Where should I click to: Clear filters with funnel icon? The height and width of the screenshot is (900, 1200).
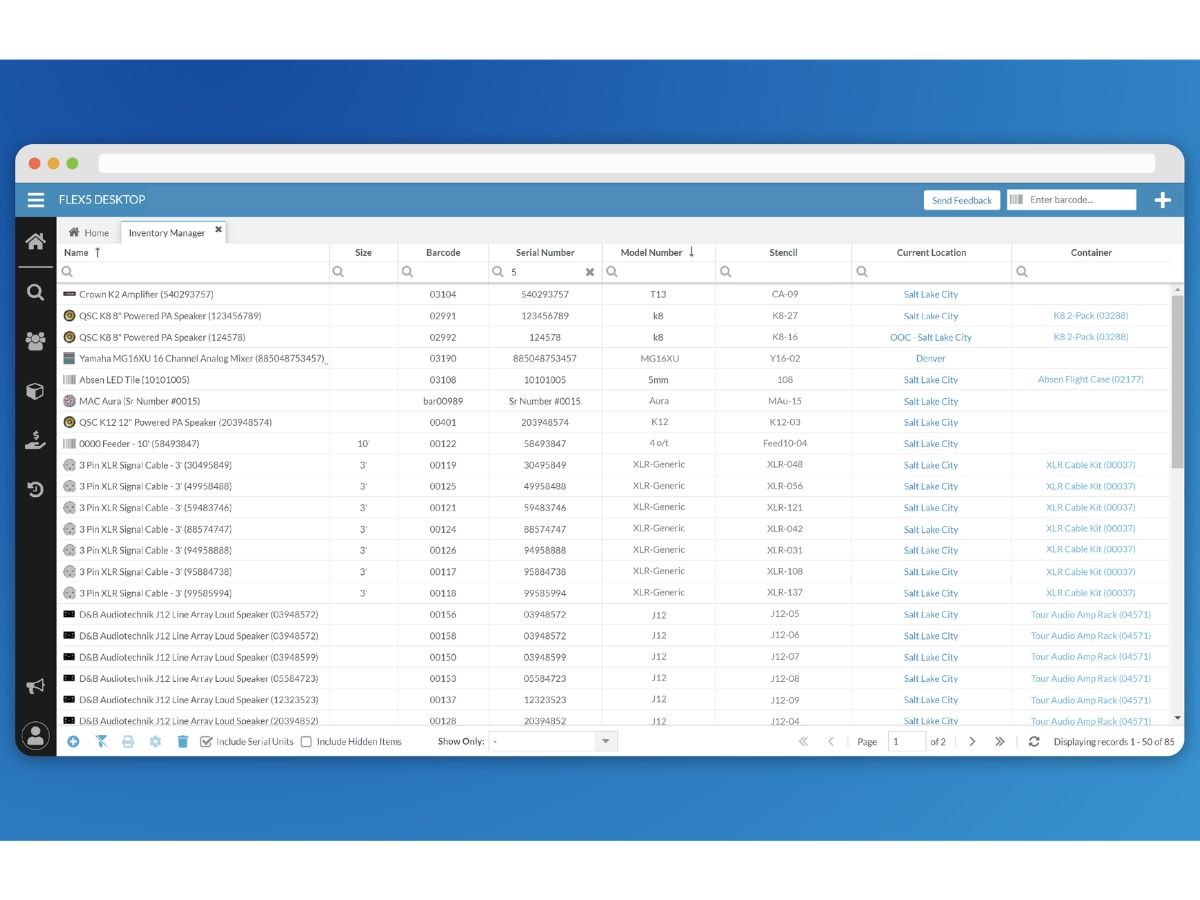pyautogui.click(x=101, y=742)
